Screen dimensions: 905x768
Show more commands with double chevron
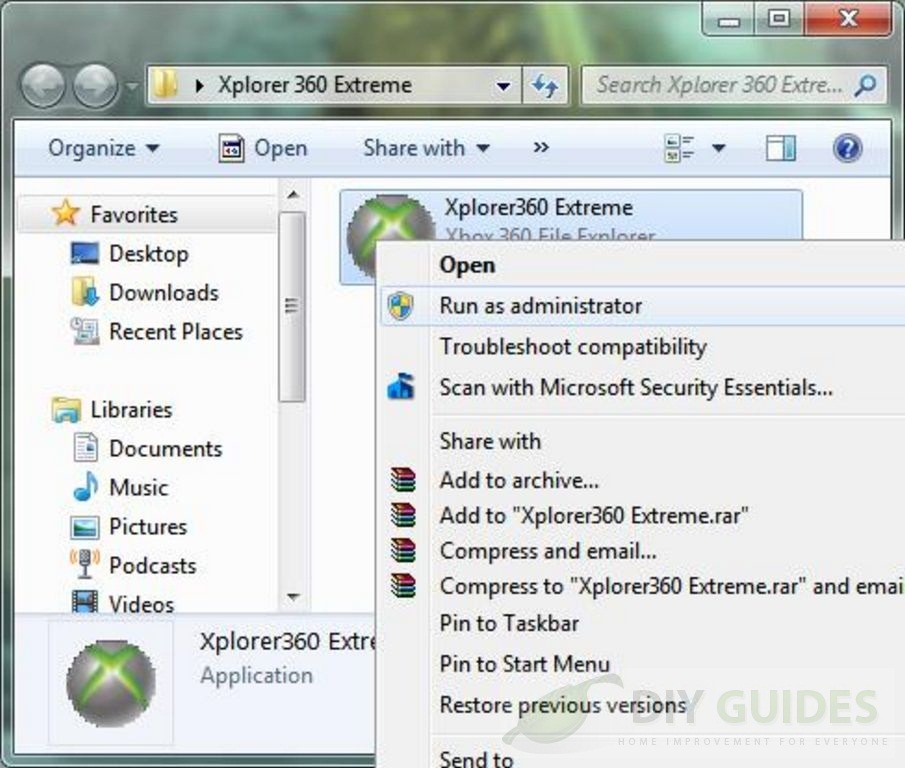(541, 148)
